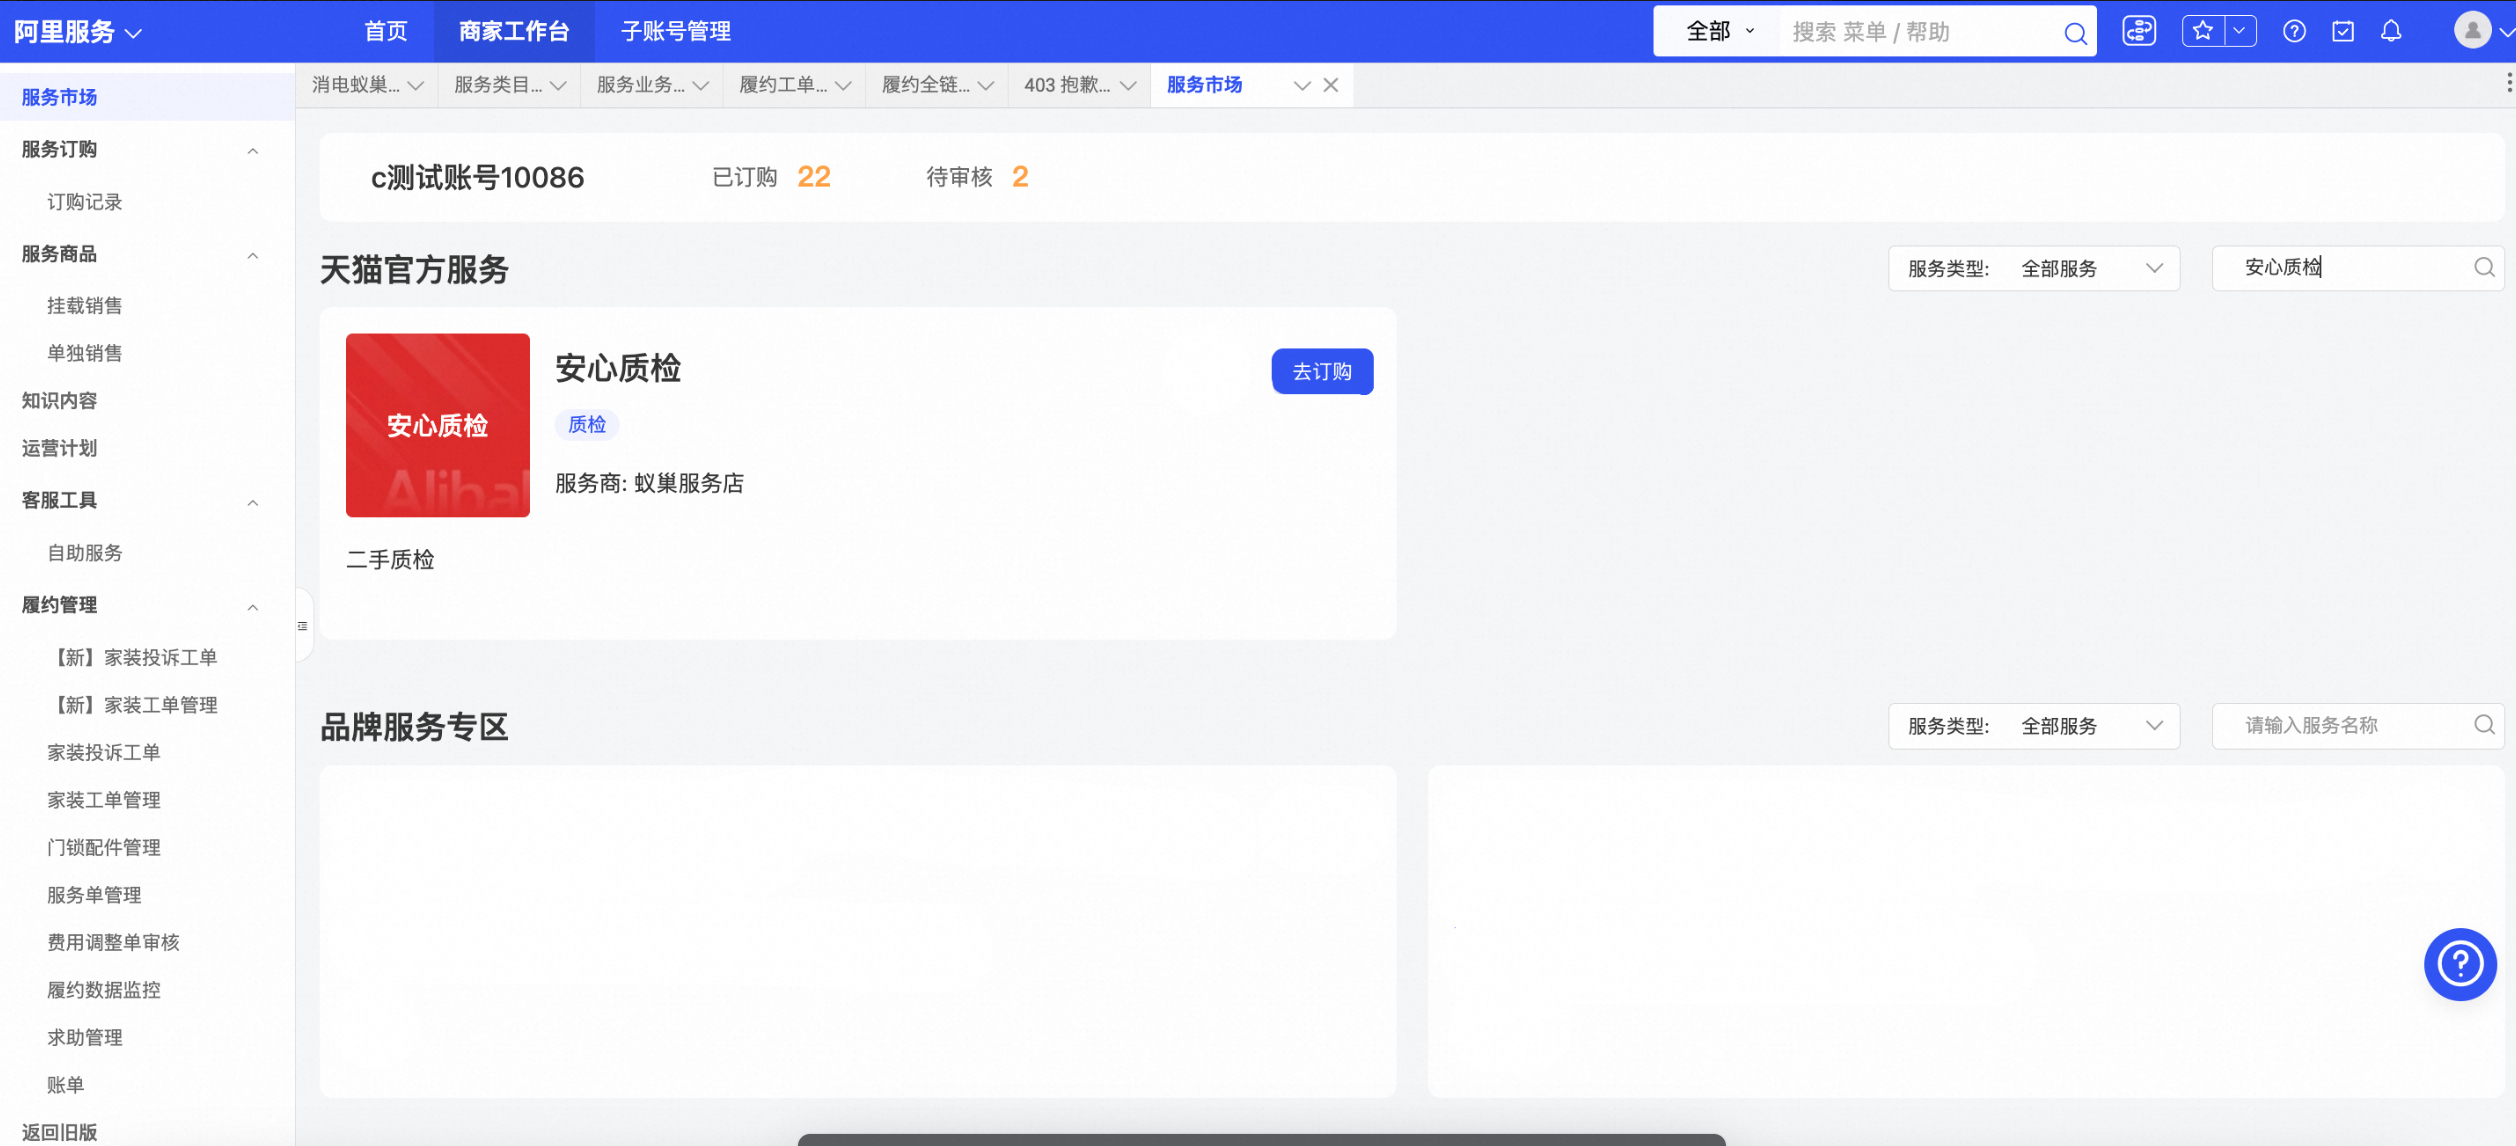Click 返回旧版 link in the sidebar
2516x1146 pixels.
click(59, 1132)
